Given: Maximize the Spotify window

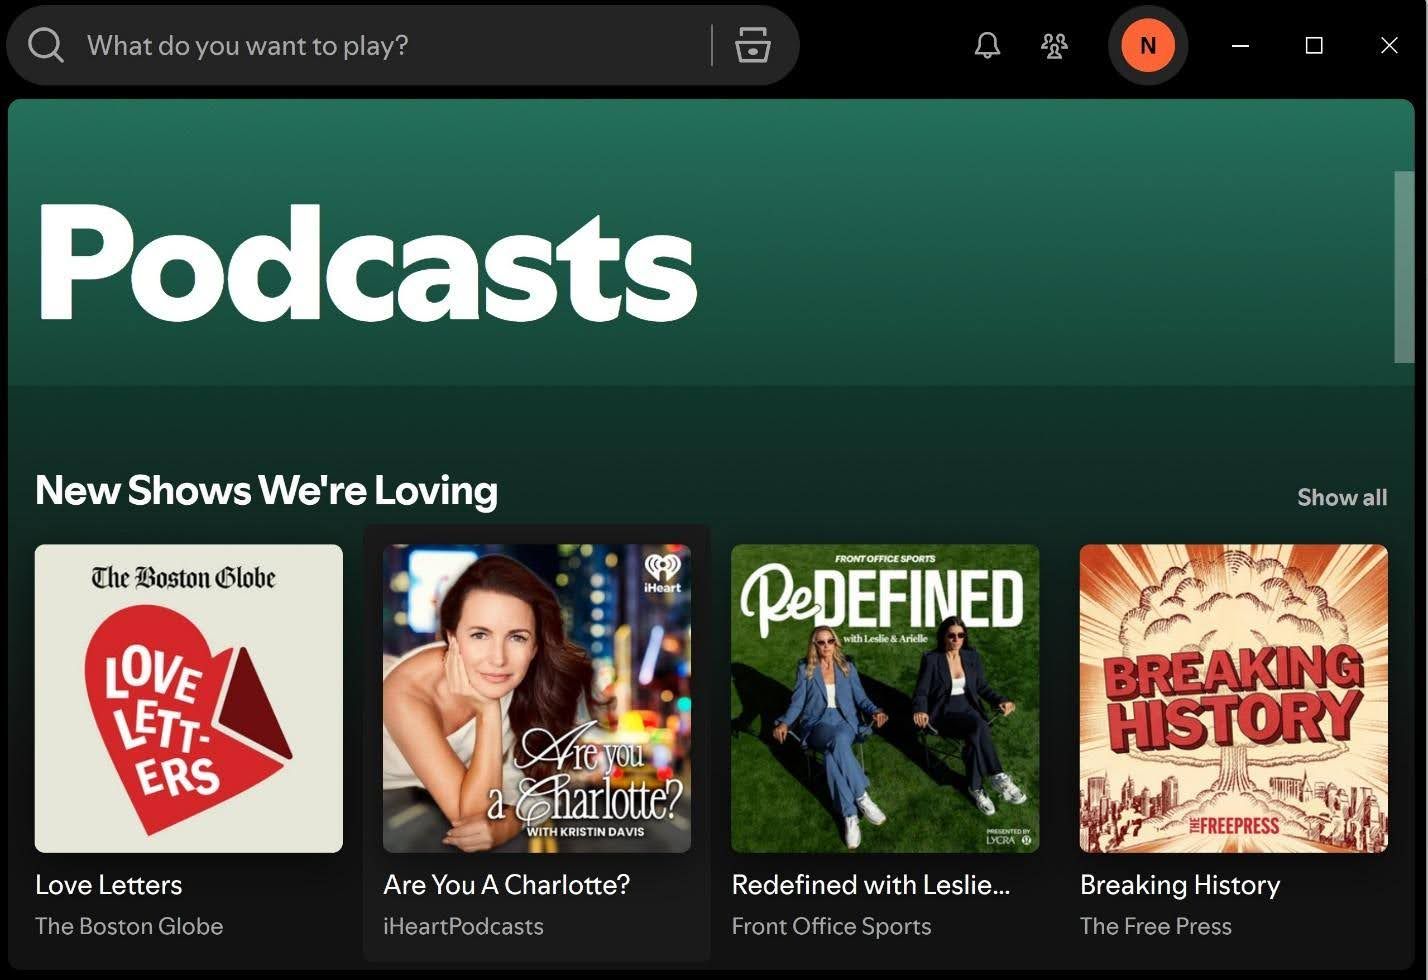Looking at the screenshot, I should tap(1314, 45).
